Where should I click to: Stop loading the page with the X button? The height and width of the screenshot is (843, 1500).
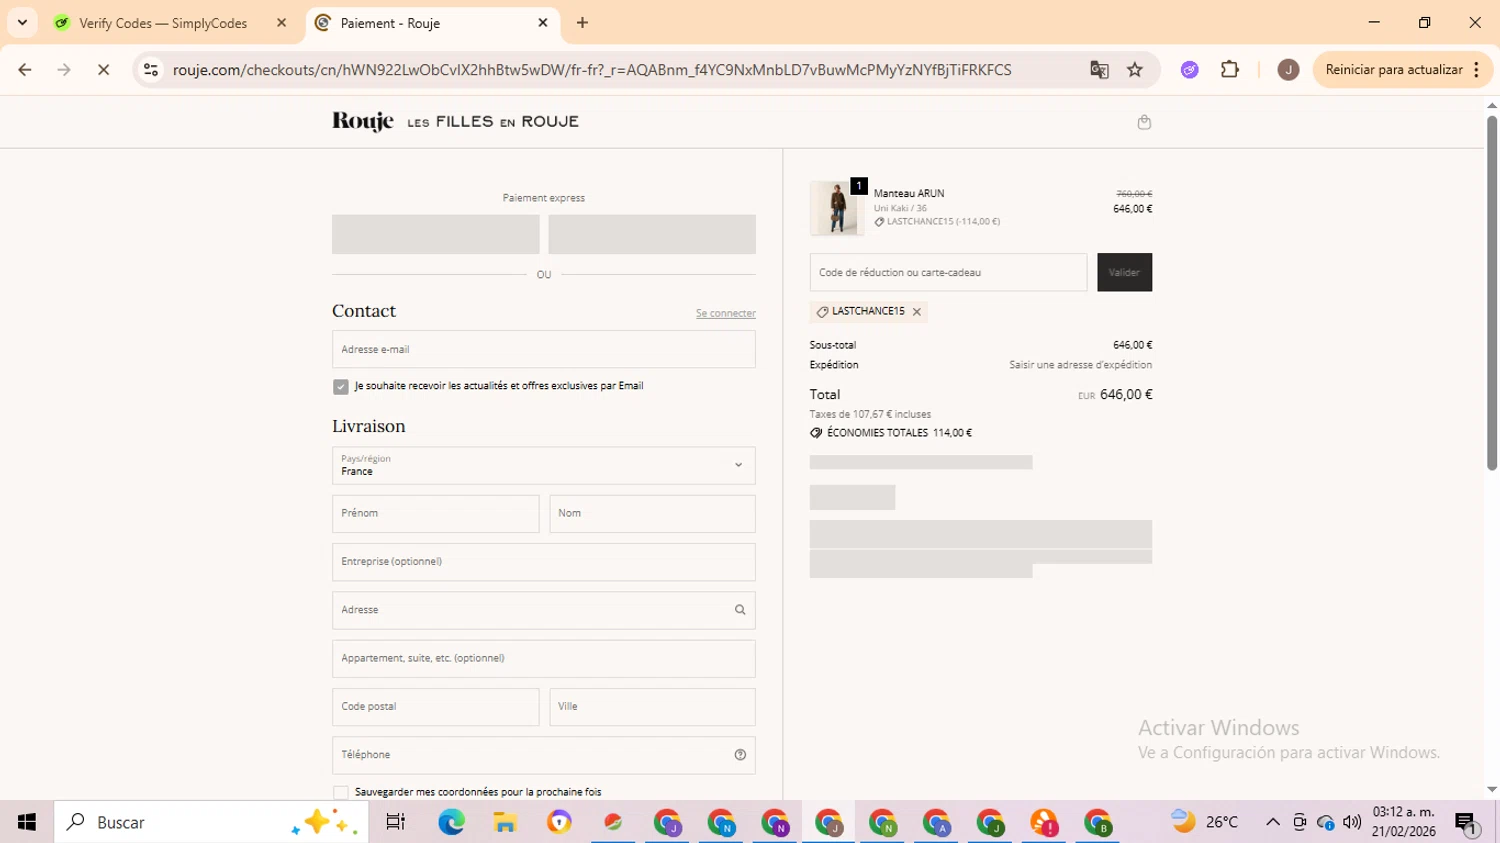point(103,70)
